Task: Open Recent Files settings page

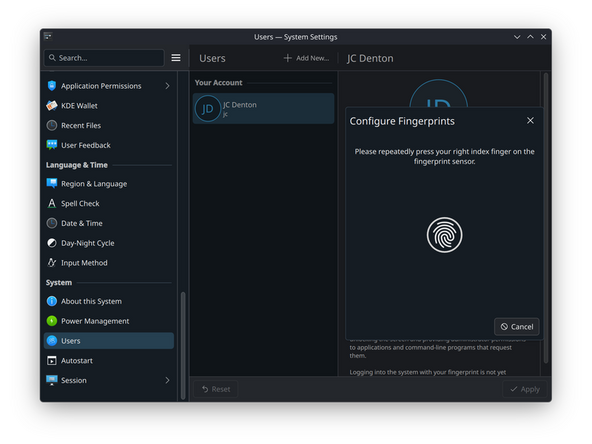Action: tap(109, 125)
